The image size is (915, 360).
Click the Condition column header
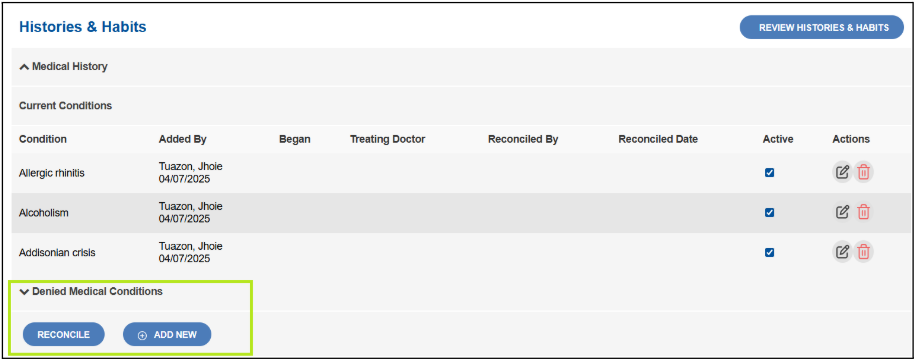pyautogui.click(x=43, y=139)
